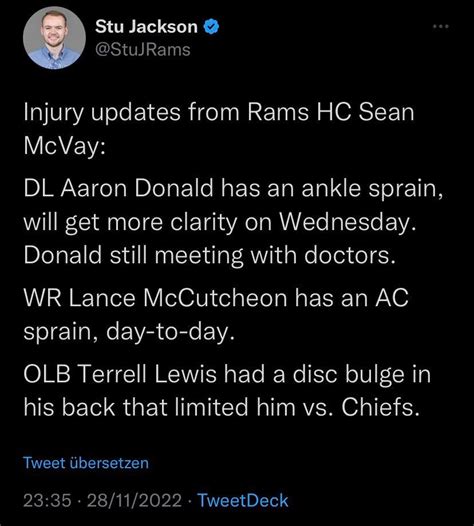Click the 'OLB Terrell Lewis had a disc bulge' line
Viewport: 474px width, 526px height.
point(227,374)
